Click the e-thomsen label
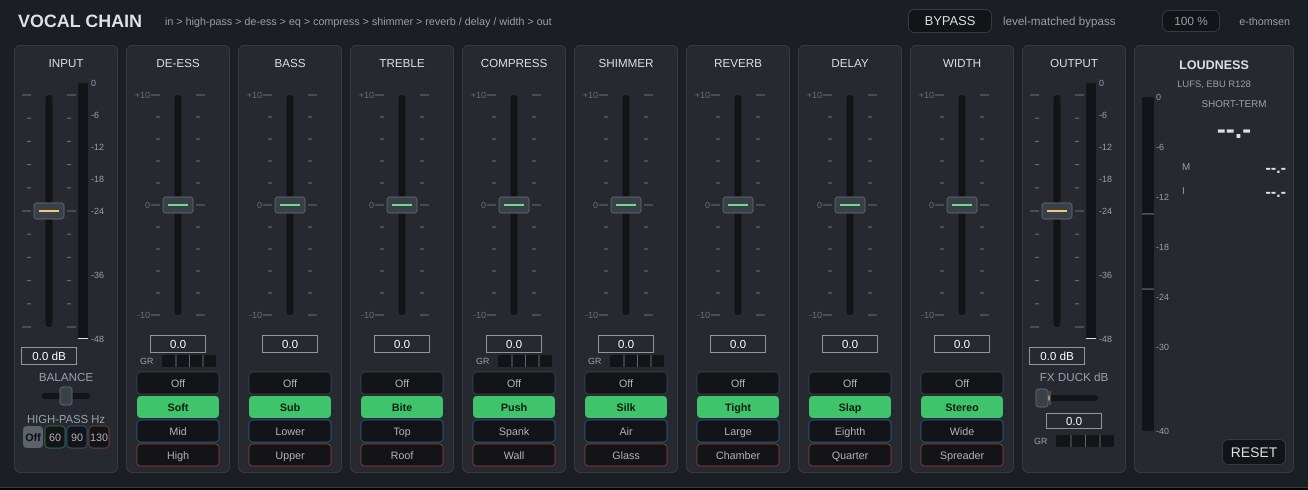1308x490 pixels. pyautogui.click(x=1264, y=21)
